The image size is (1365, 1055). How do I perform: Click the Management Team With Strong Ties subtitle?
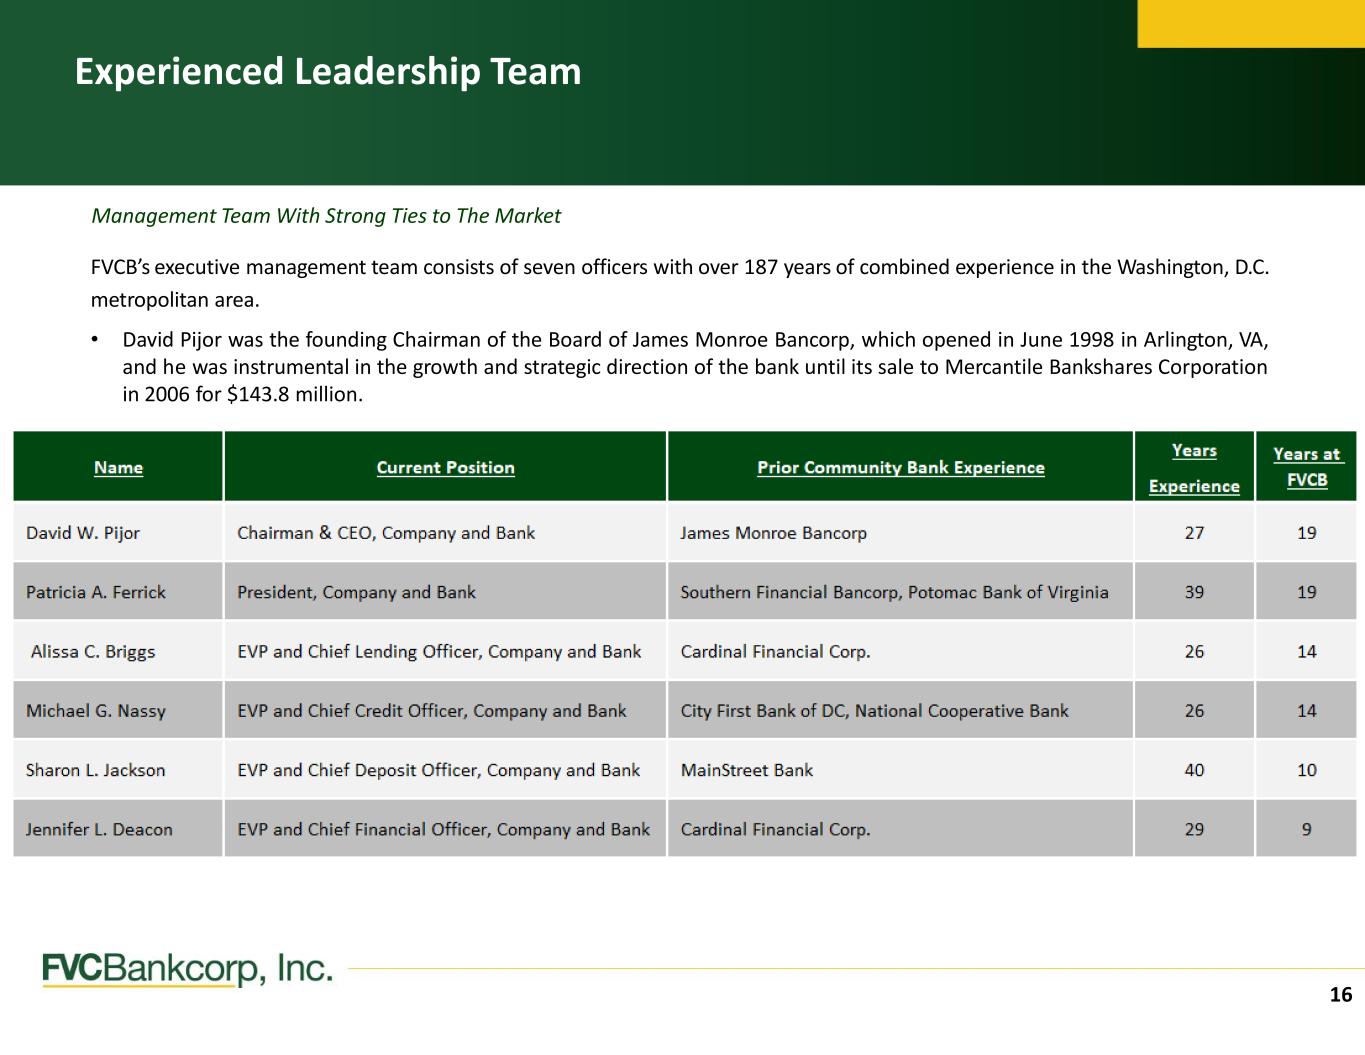tap(326, 216)
